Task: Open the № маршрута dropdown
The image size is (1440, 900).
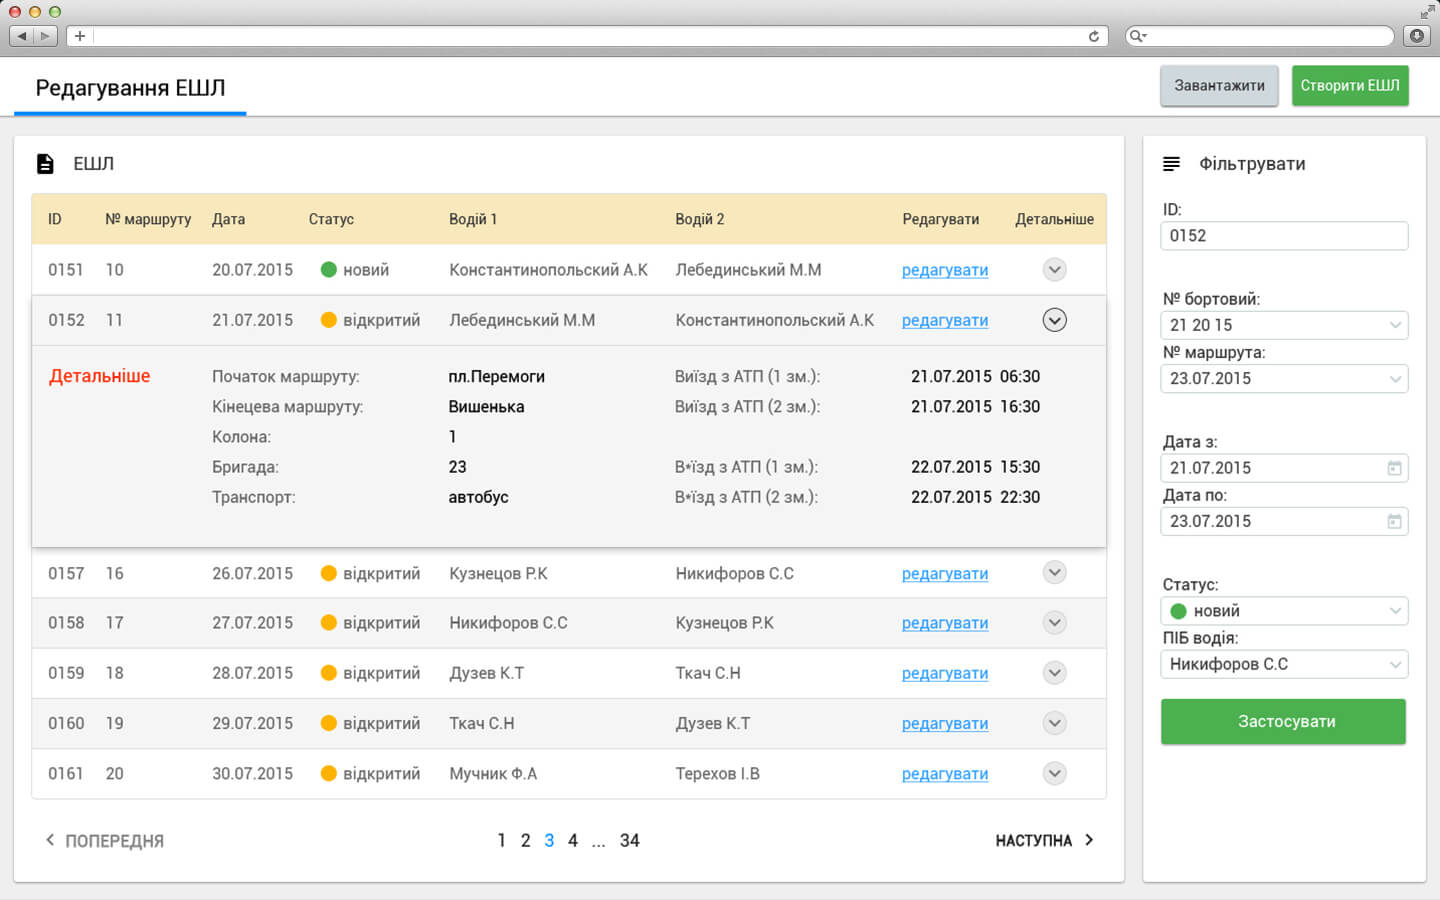Action: coord(1284,378)
